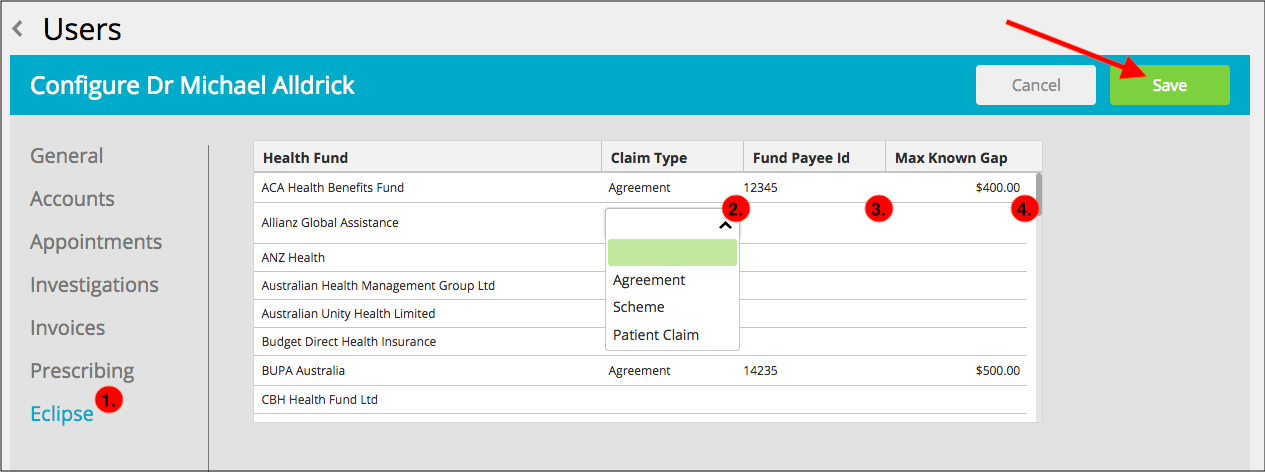
Task: Click the Fund Payee Id field for Allianz
Action: 814,223
